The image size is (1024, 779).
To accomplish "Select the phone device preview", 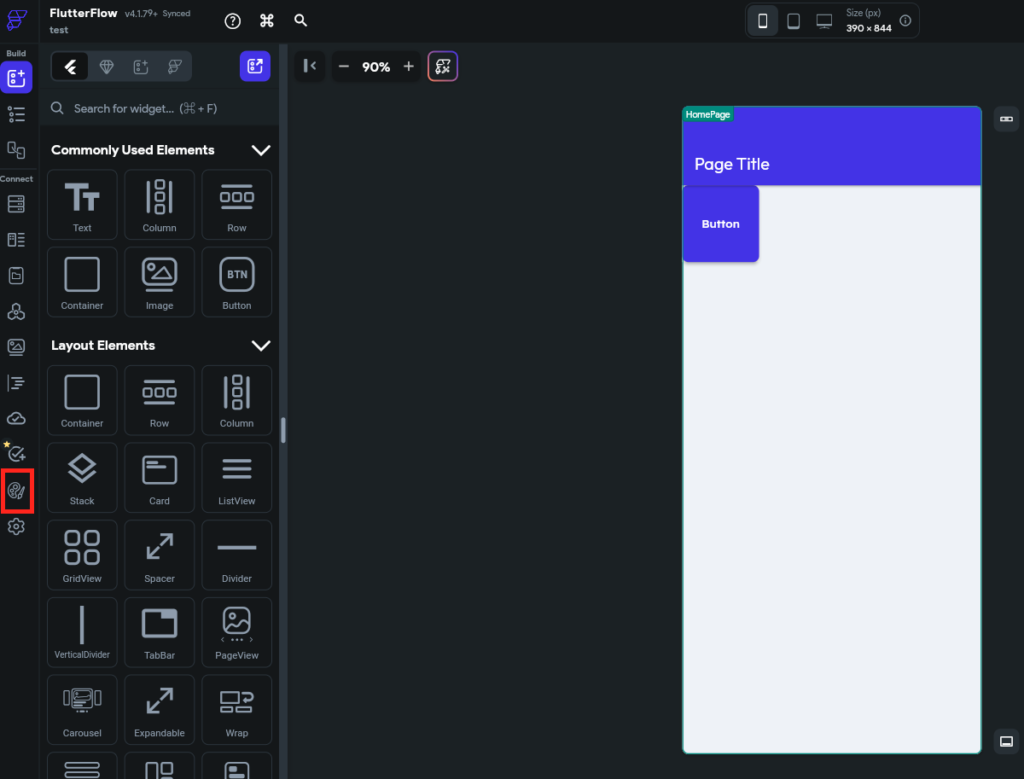I will coord(762,21).
